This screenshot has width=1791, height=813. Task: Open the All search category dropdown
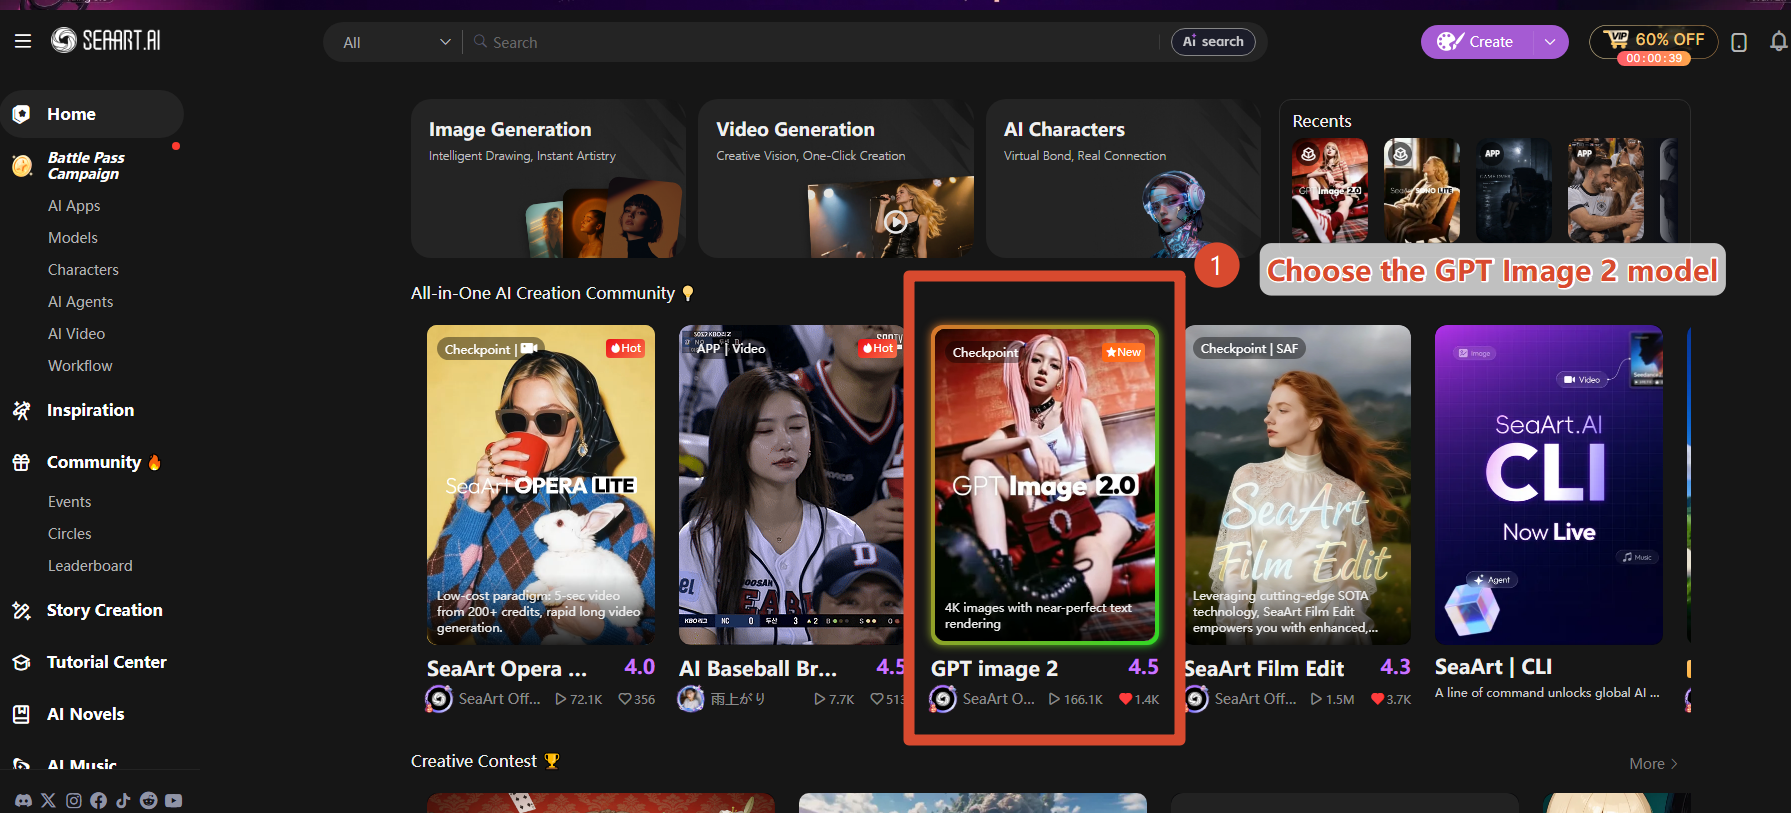pyautogui.click(x=396, y=42)
